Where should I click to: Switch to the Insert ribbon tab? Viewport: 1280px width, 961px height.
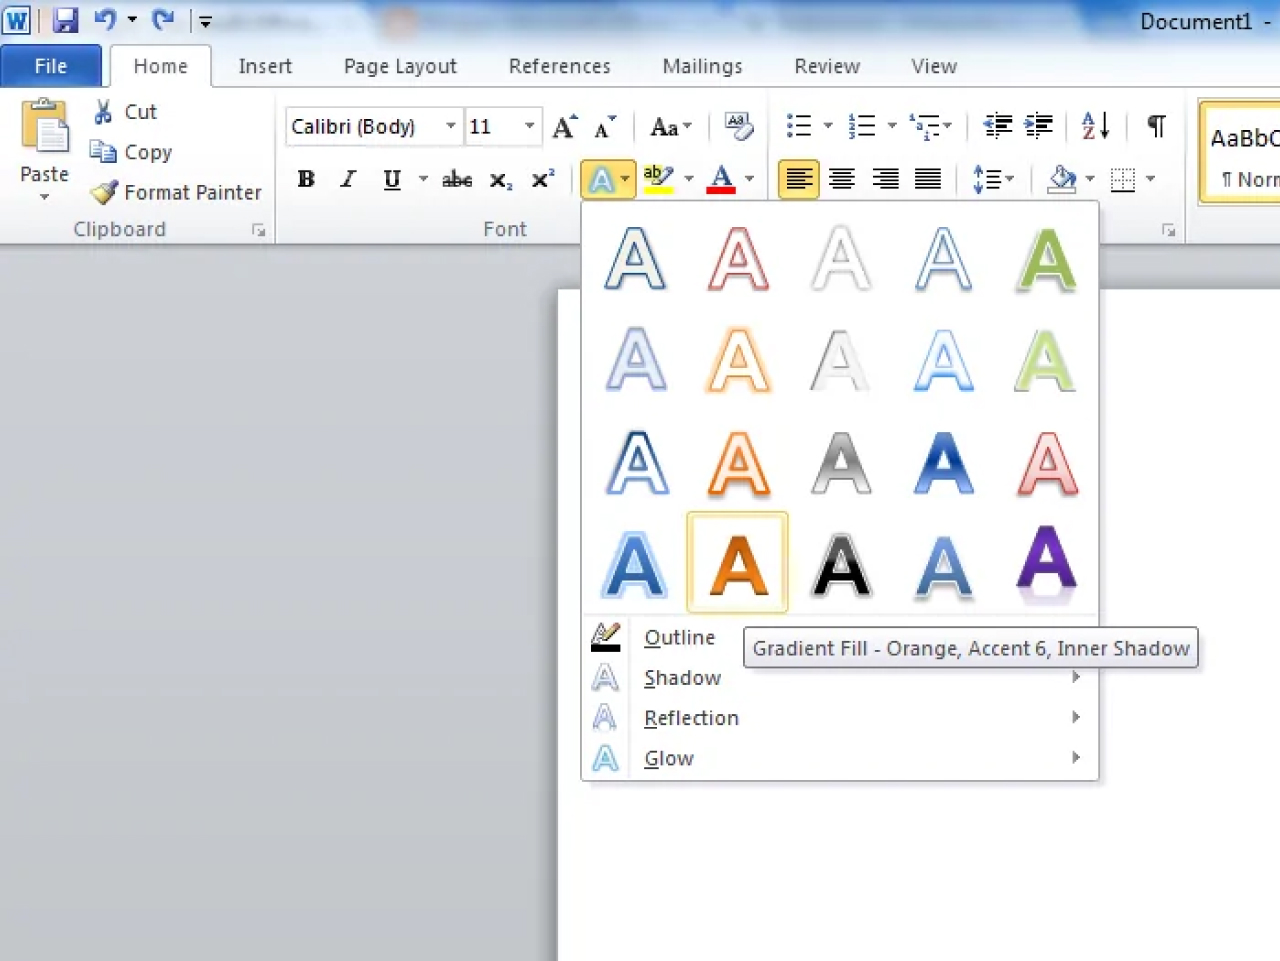click(265, 66)
